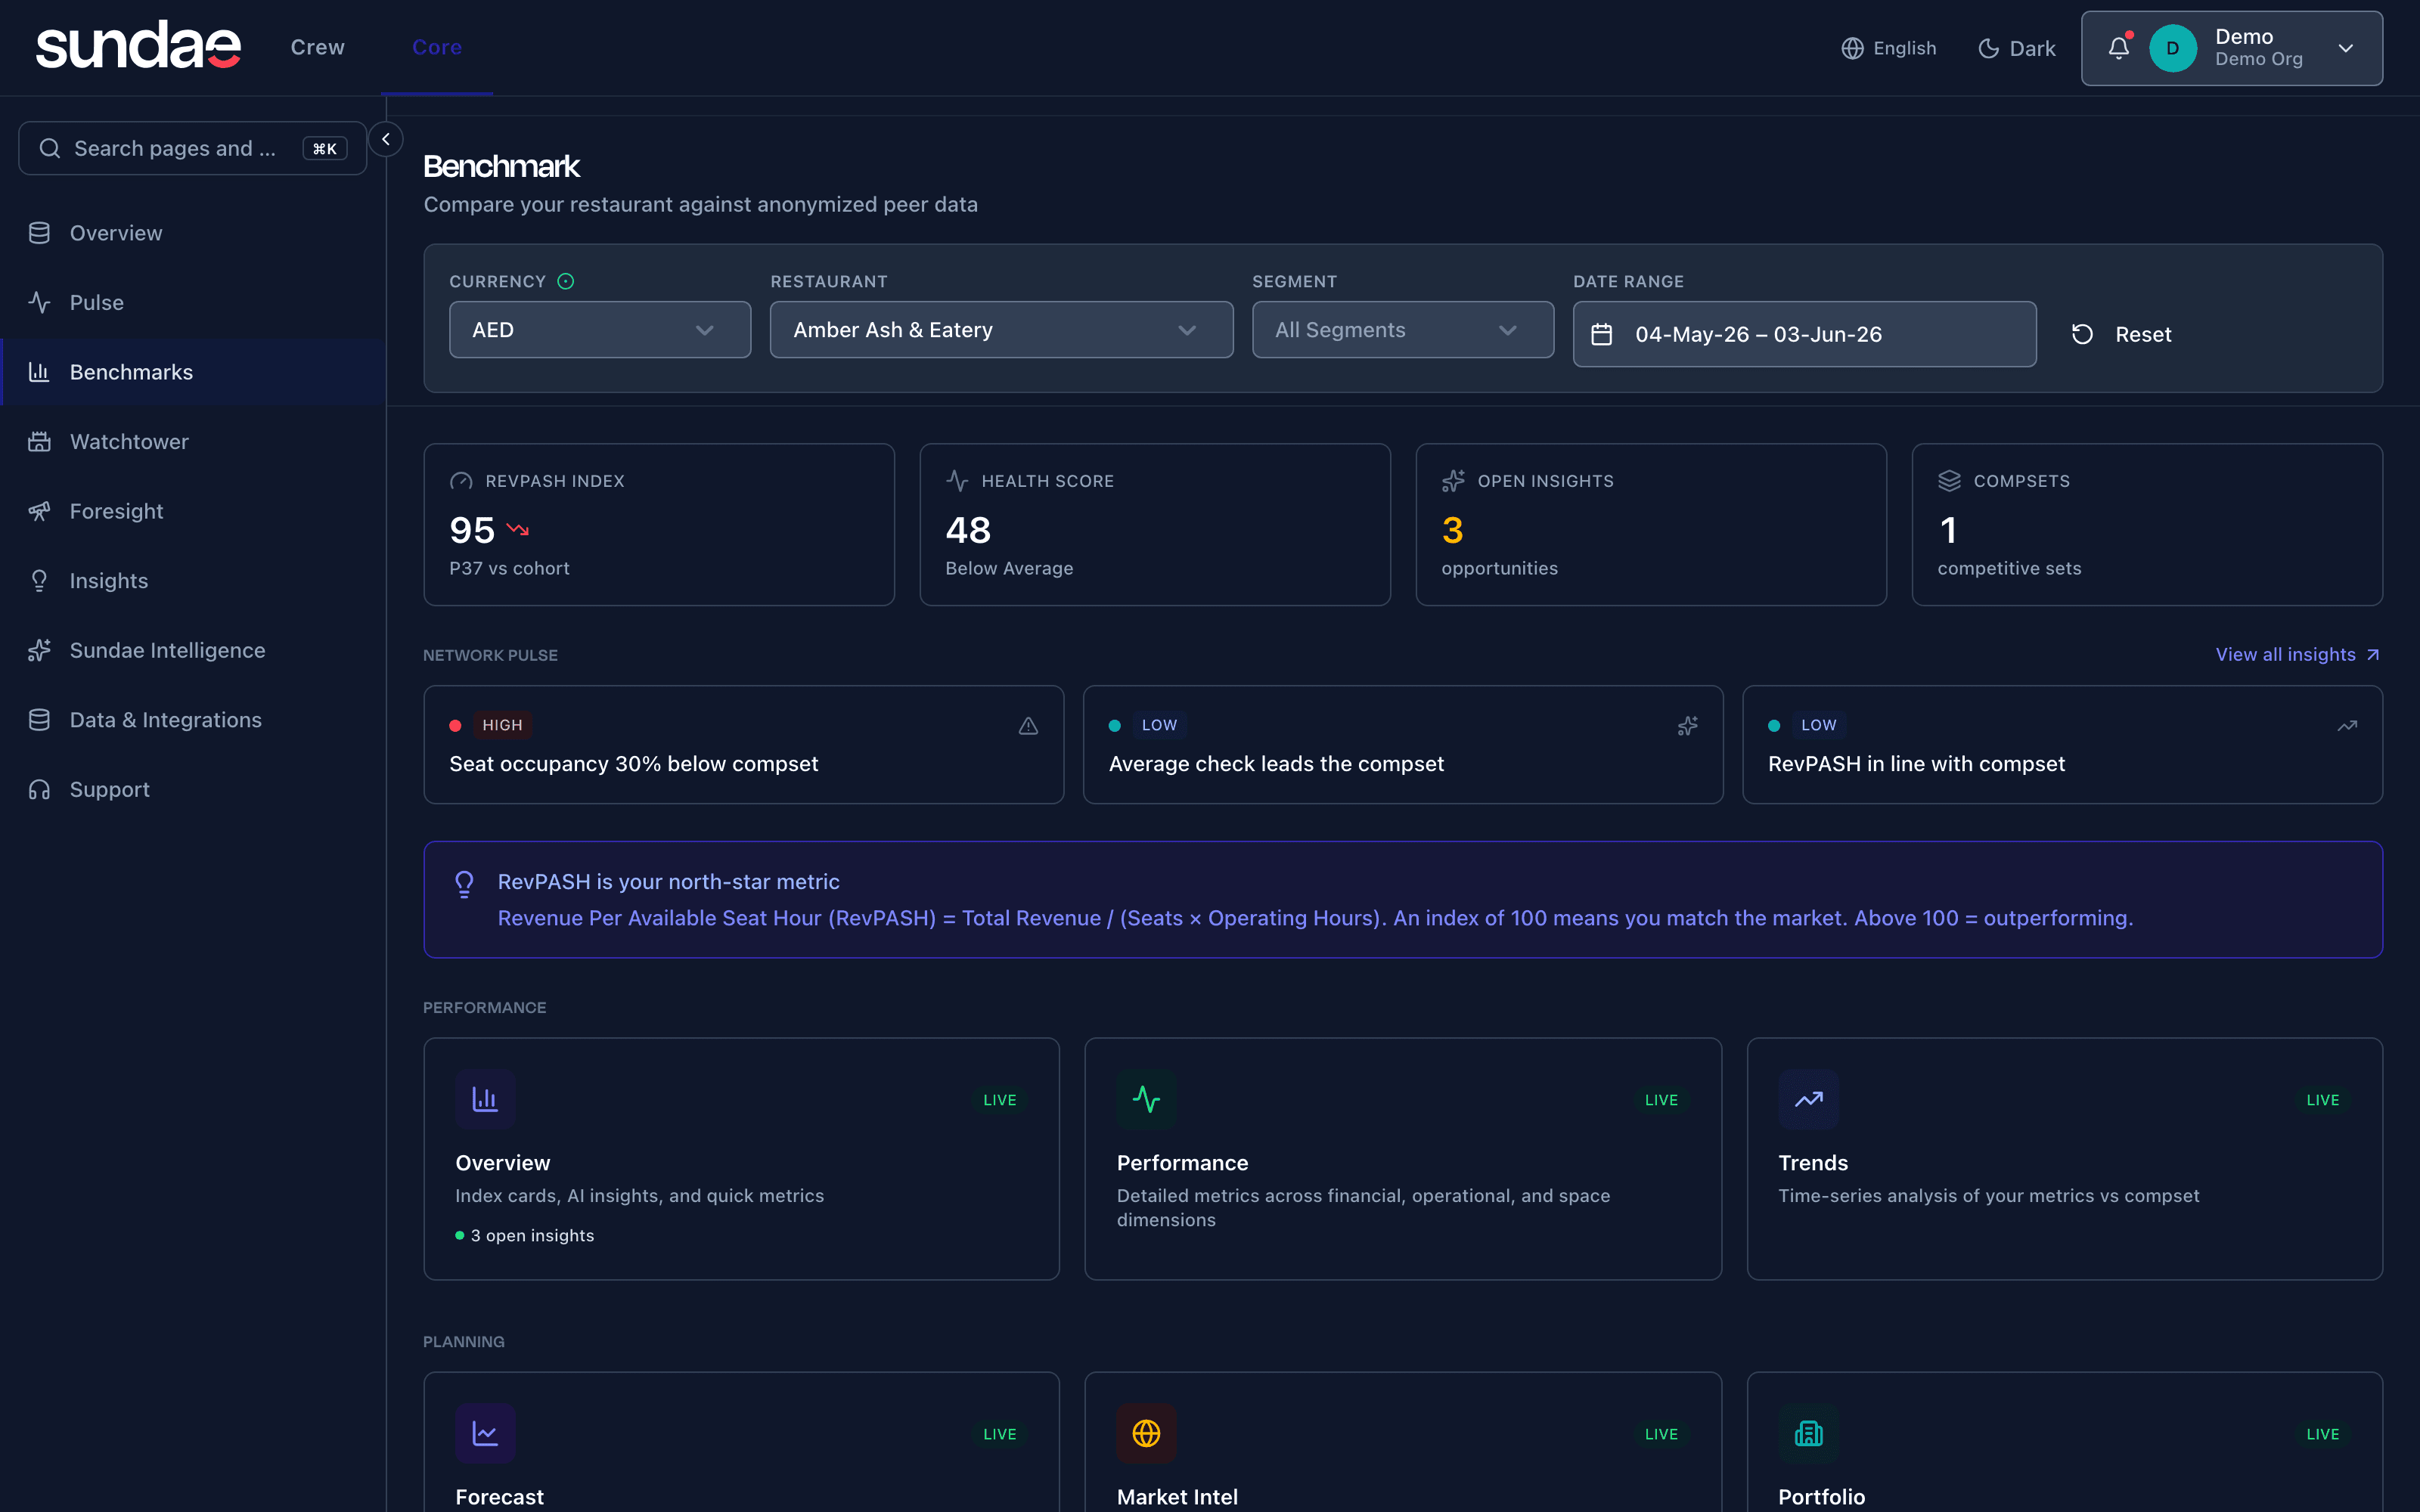Screen dimensions: 2420x1512
Task: Switch to the Crew tab
Action: pyautogui.click(x=317, y=47)
